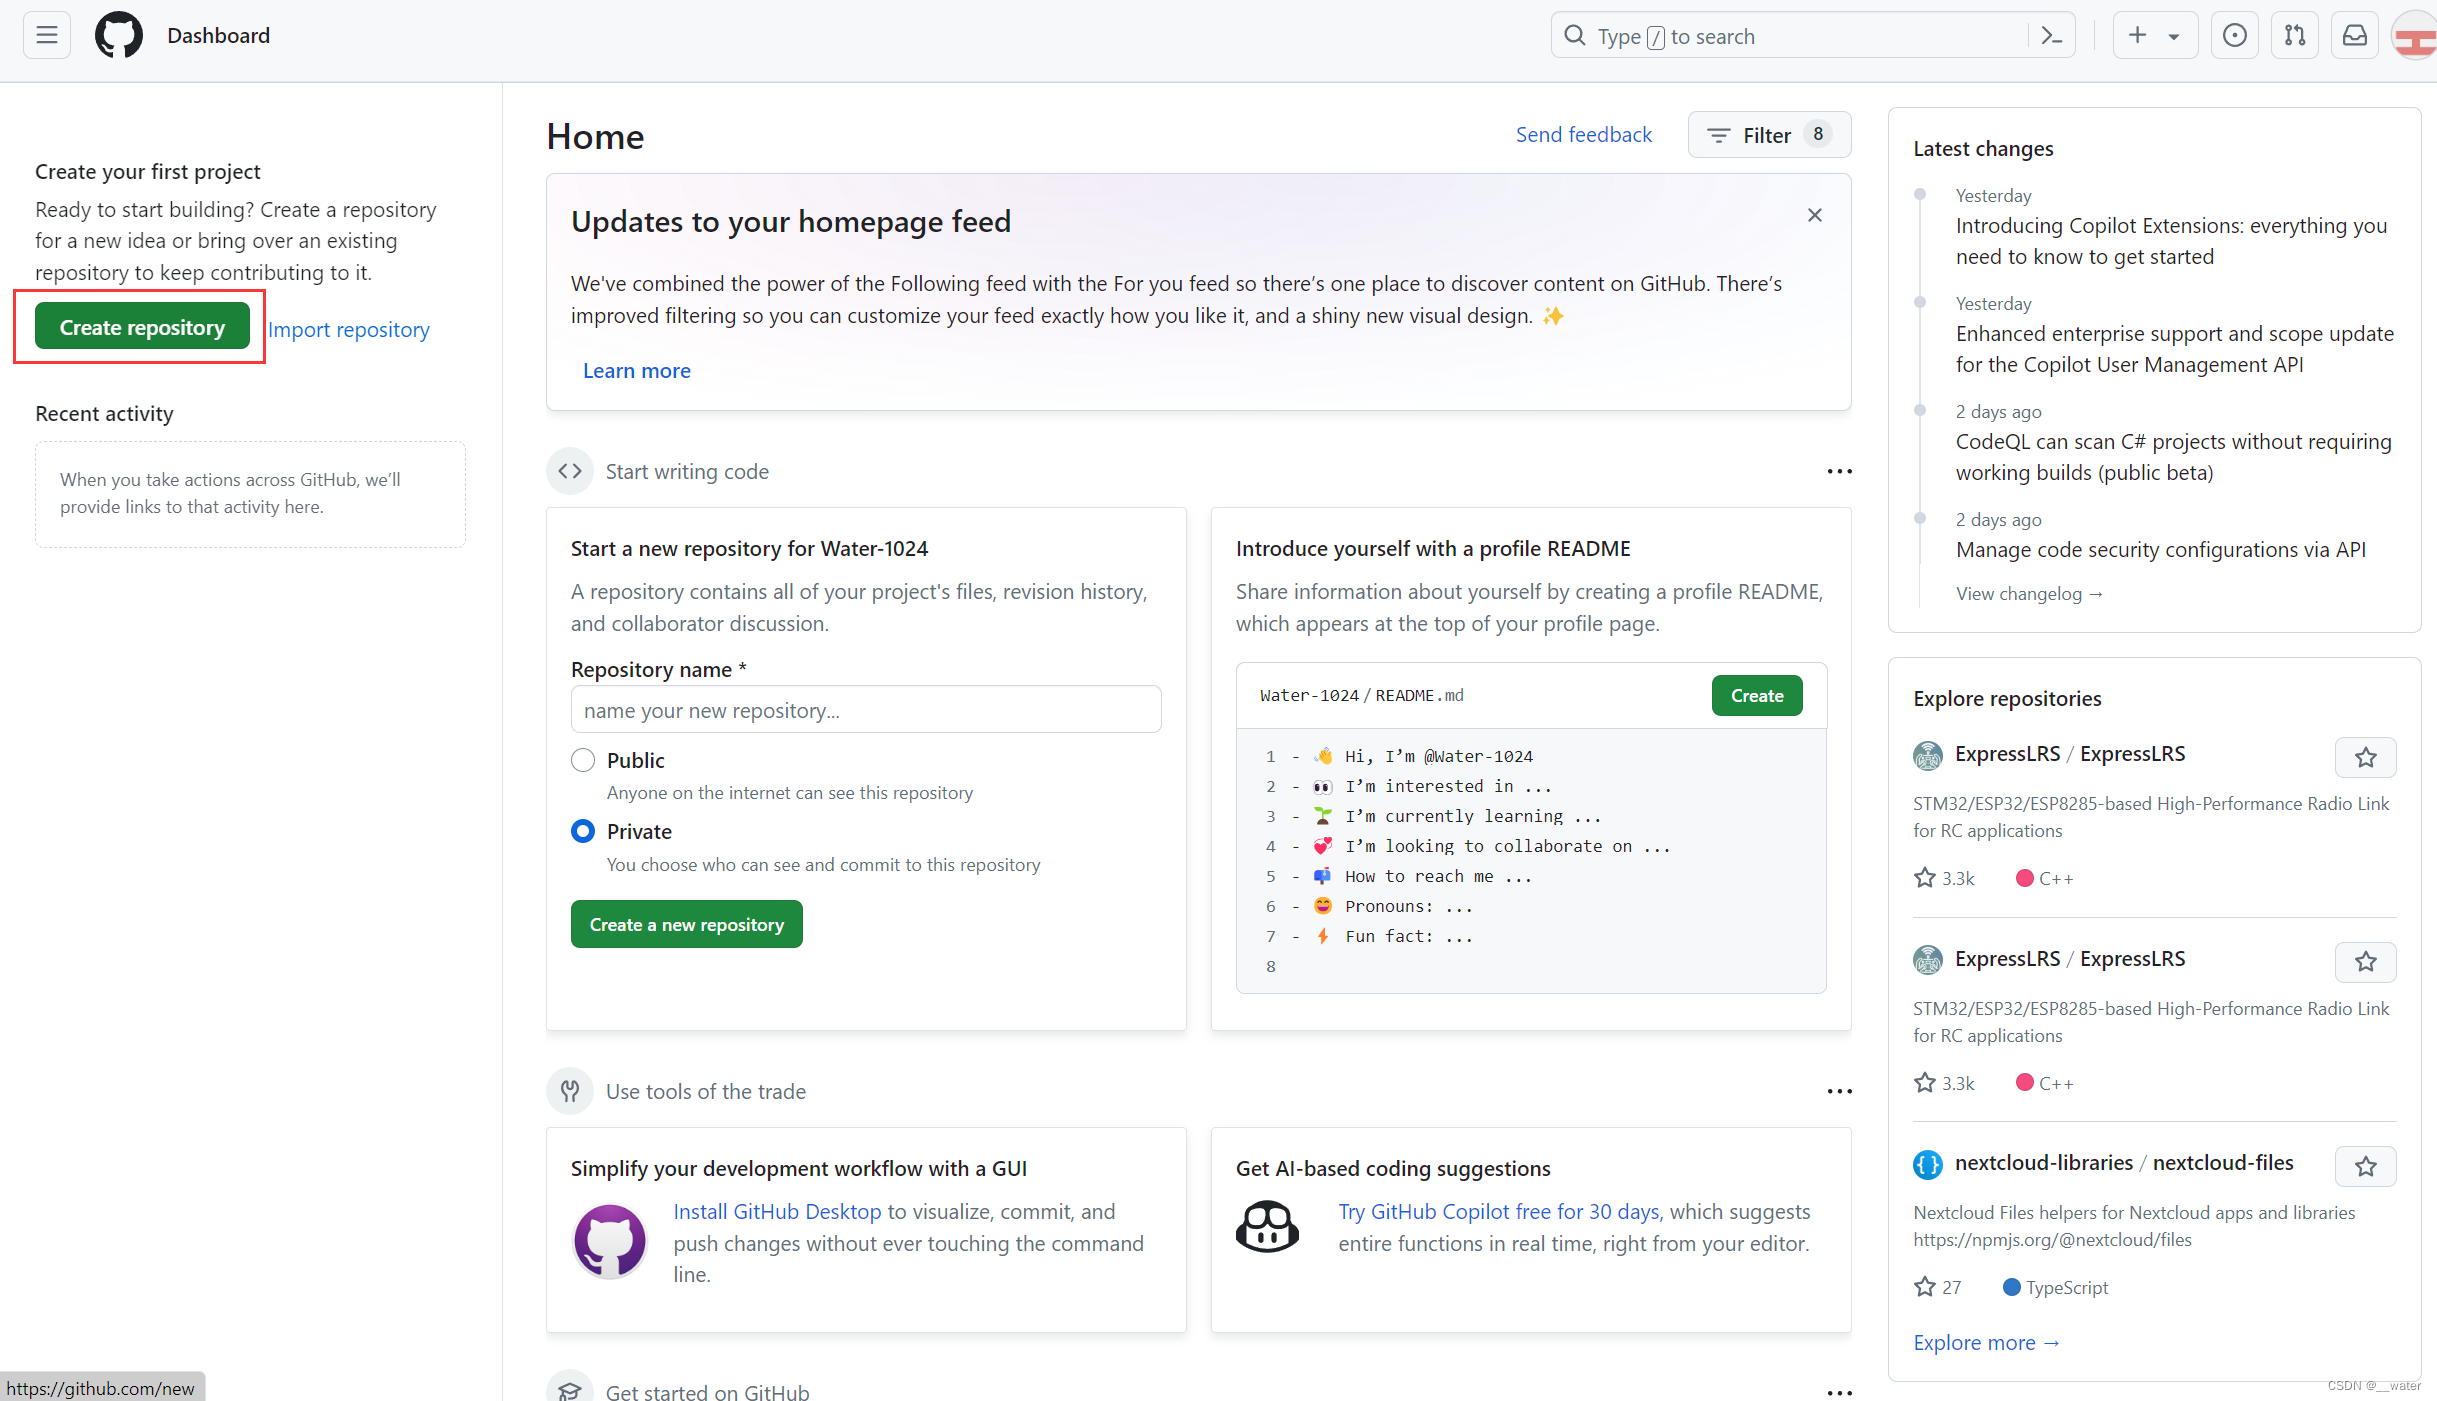Star the first ExpressLRS repository
2437x1401 pixels.
point(2365,757)
